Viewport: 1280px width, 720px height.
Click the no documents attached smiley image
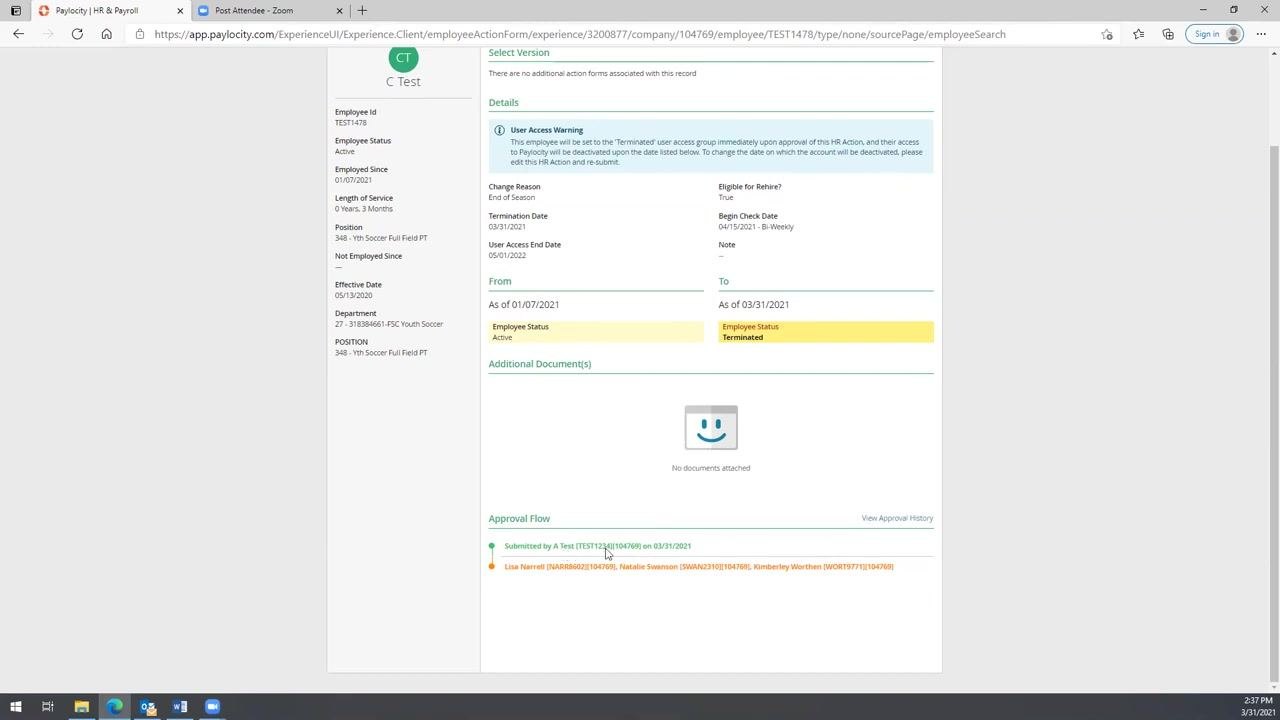(711, 428)
